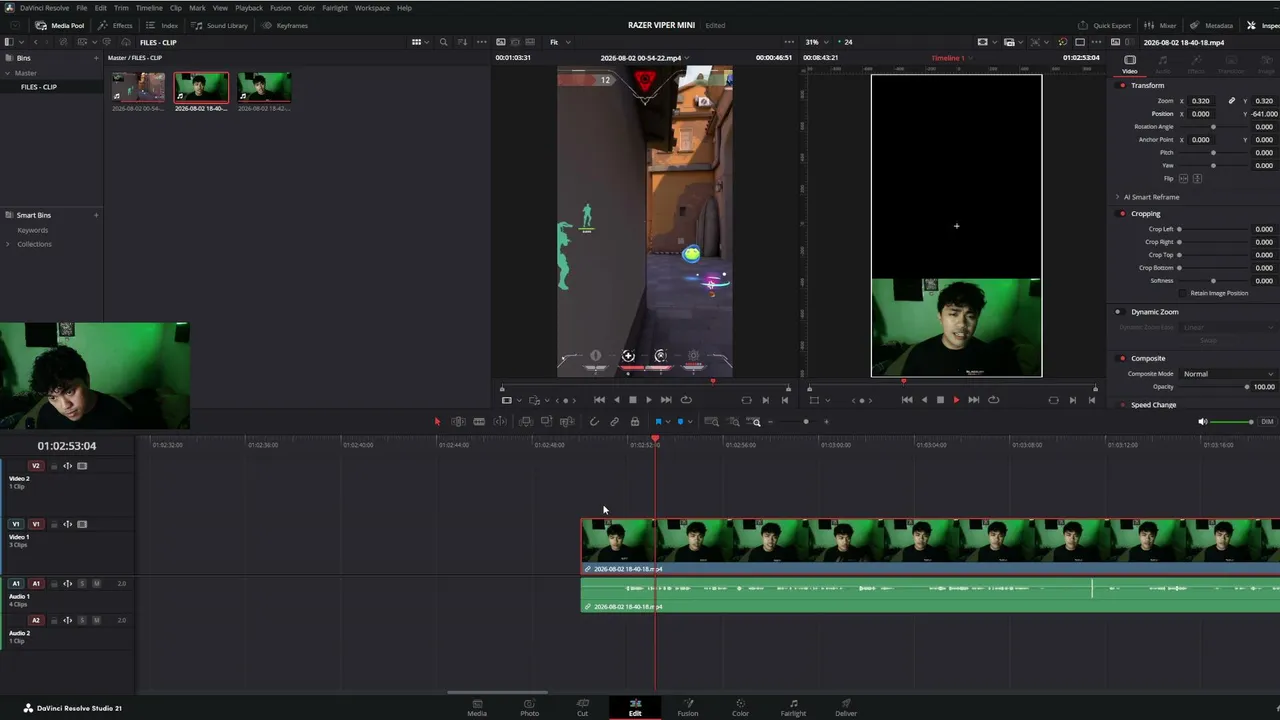Toggle the Composite section enable dot
The width and height of the screenshot is (1280, 720).
click(x=1122, y=358)
